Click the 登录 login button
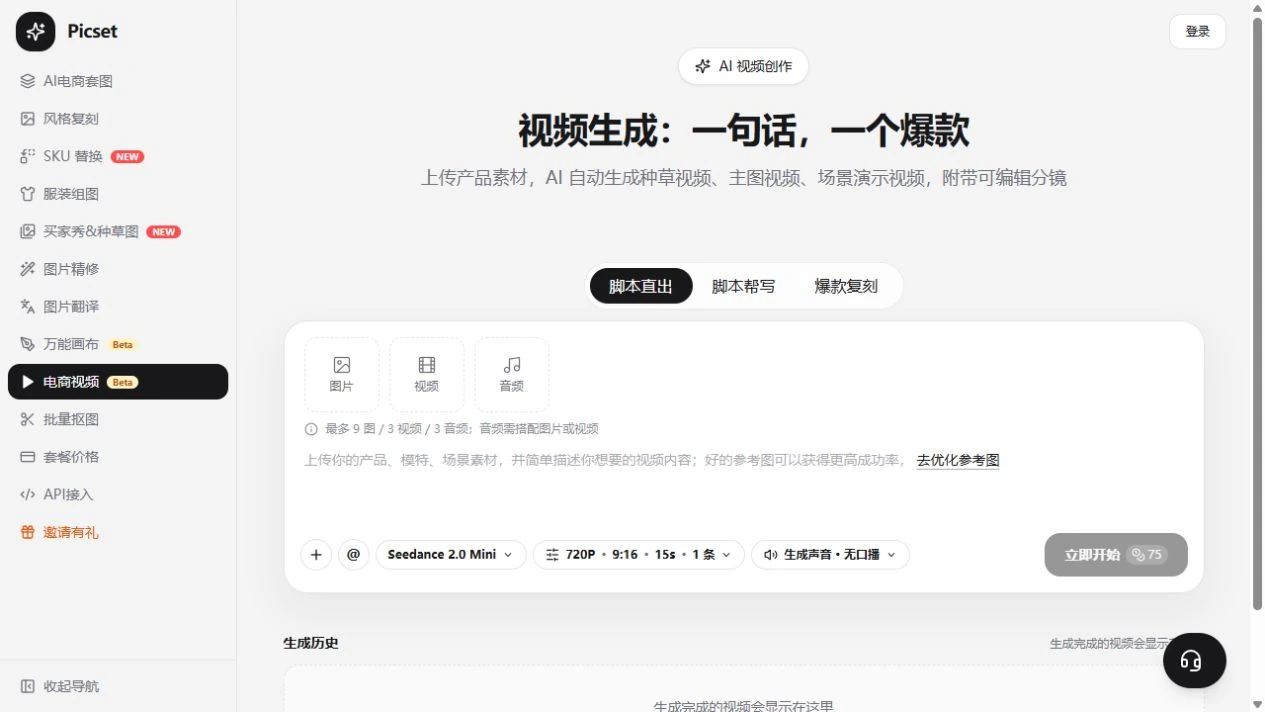 1197,31
